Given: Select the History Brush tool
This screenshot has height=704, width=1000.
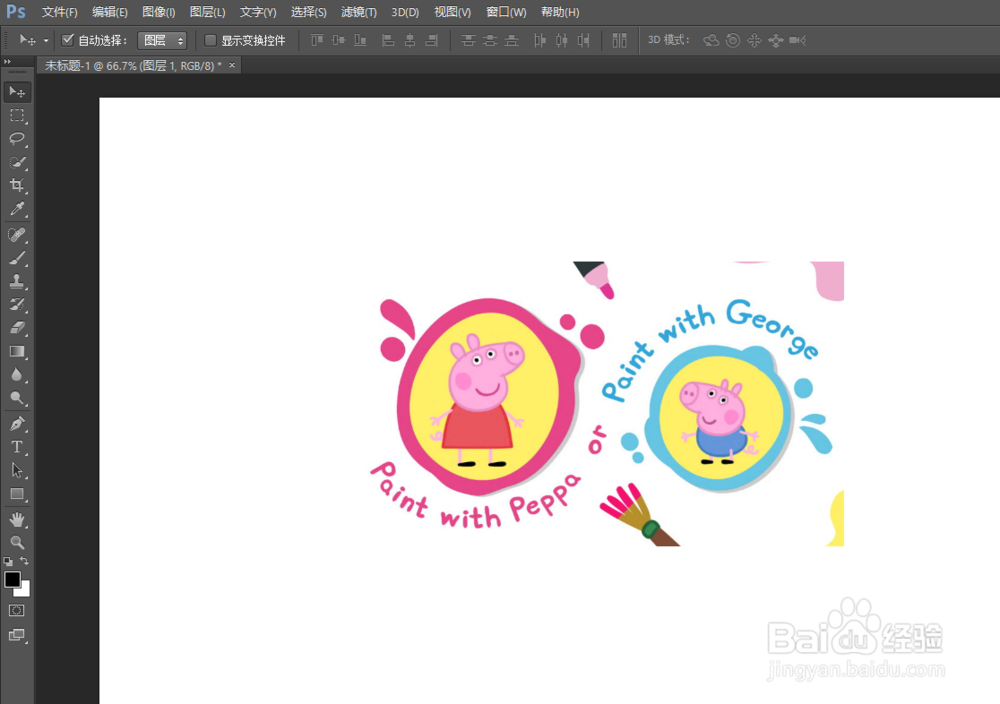Looking at the screenshot, I should point(17,305).
